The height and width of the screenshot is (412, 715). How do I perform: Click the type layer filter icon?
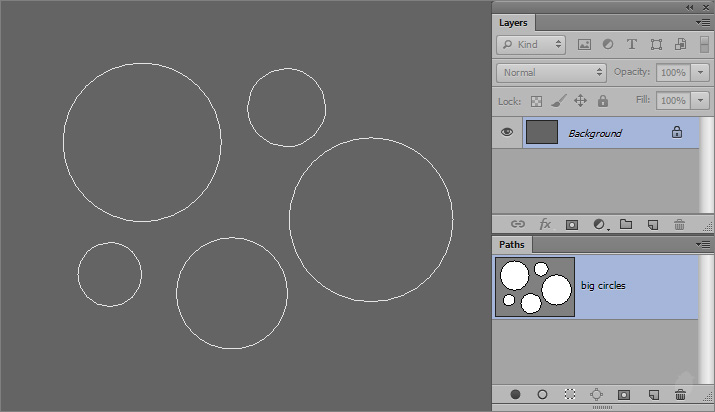pyautogui.click(x=632, y=45)
